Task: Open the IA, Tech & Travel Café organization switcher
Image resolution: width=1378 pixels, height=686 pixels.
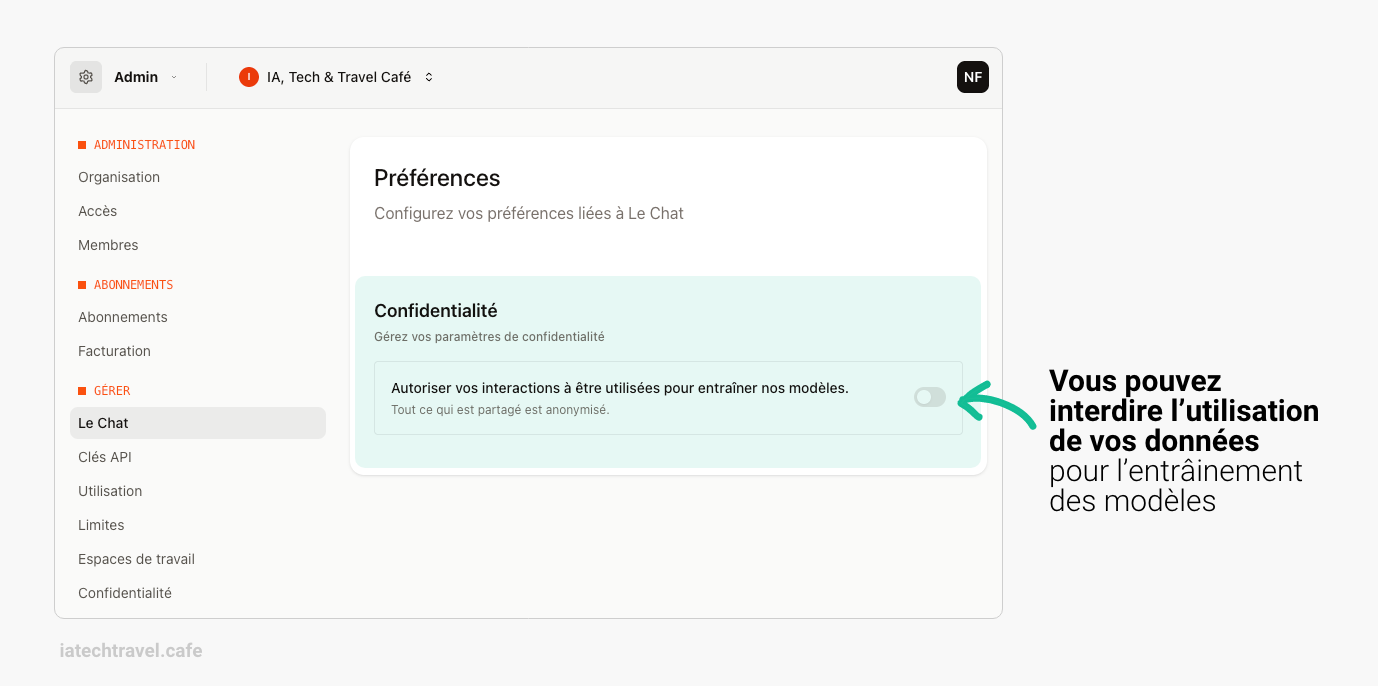Action: point(429,77)
